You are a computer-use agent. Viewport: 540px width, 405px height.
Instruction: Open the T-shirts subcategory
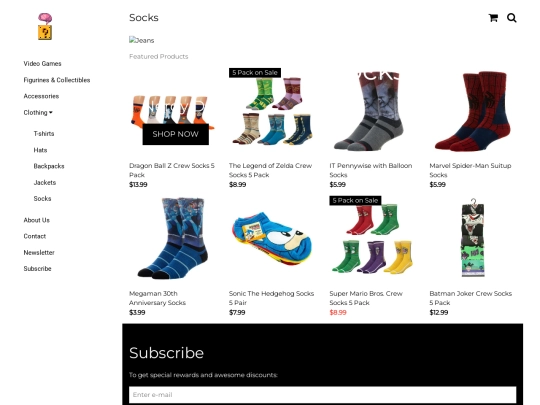click(x=44, y=134)
